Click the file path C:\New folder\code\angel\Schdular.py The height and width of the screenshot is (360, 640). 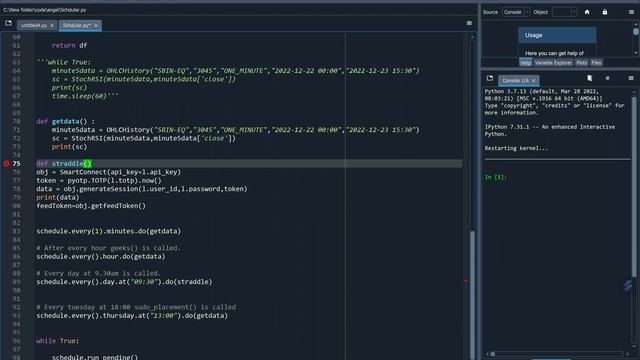pos(44,10)
